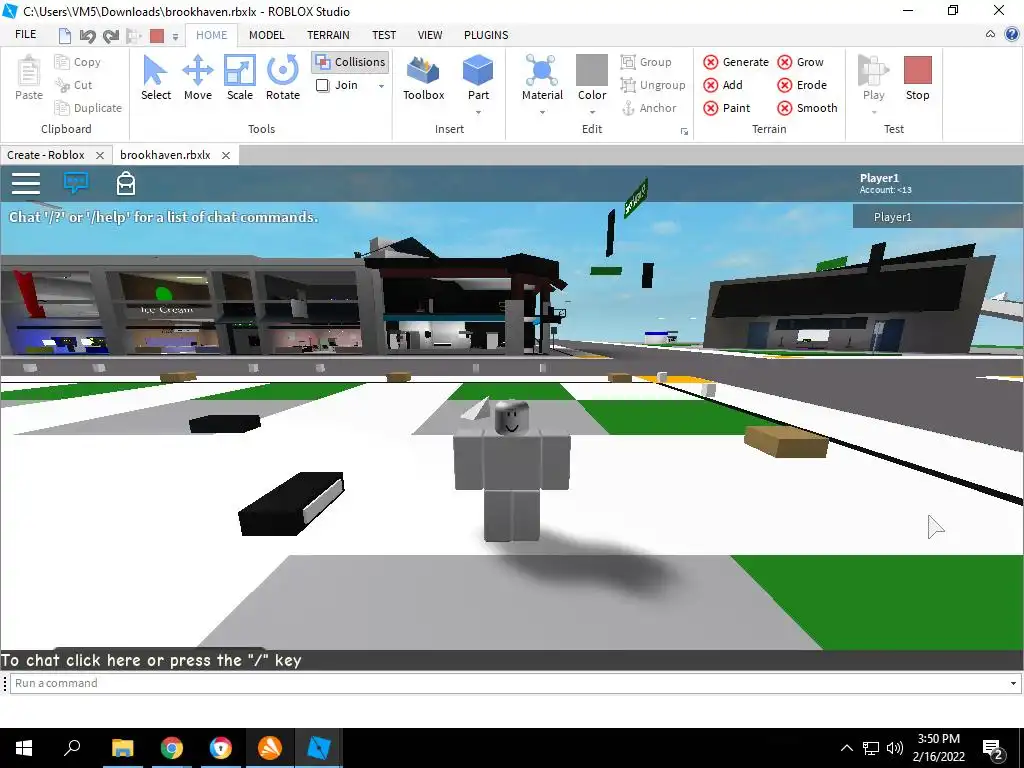Click the Redo arrow in quick access
The height and width of the screenshot is (768, 1024).
pyautogui.click(x=111, y=36)
